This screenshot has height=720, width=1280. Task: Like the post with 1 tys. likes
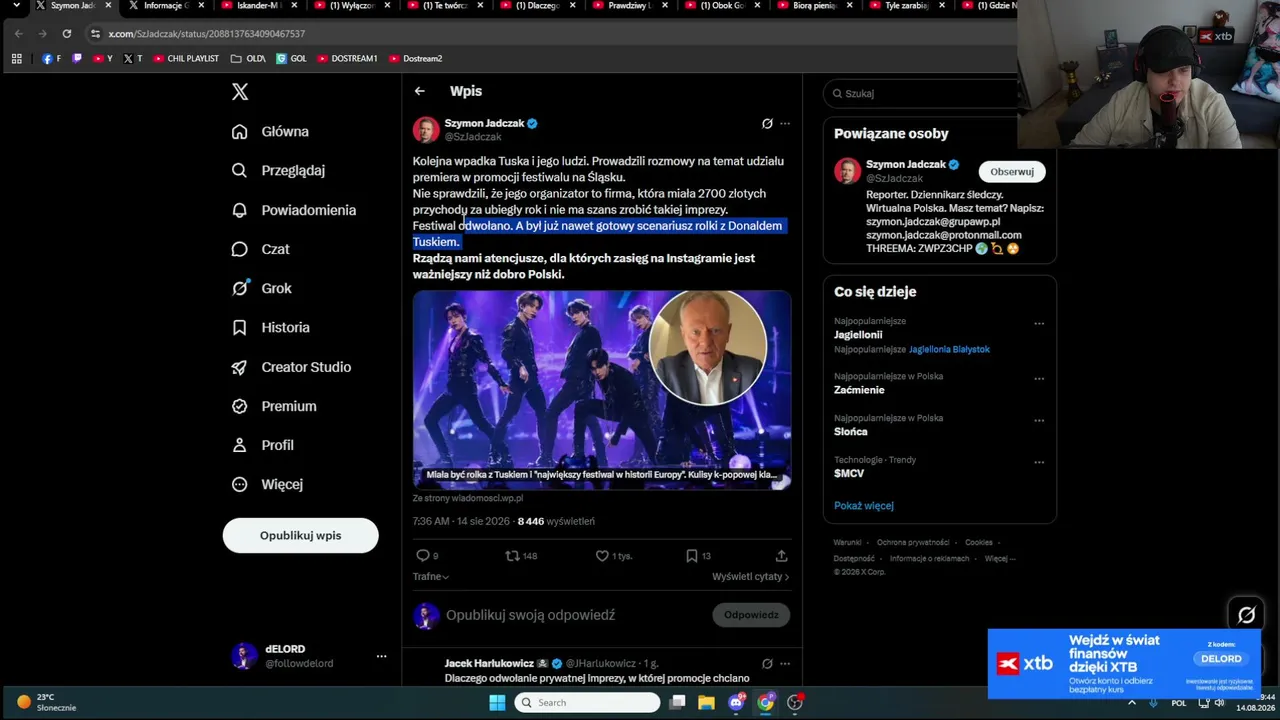point(613,556)
